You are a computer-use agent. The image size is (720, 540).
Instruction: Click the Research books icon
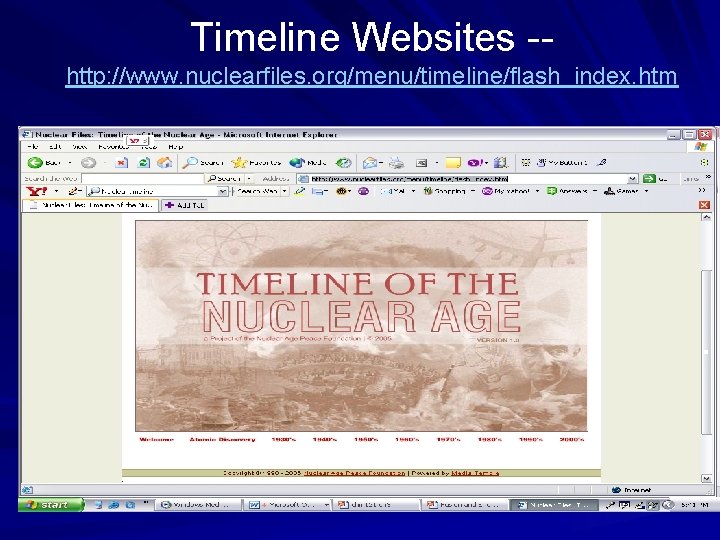click(x=501, y=163)
